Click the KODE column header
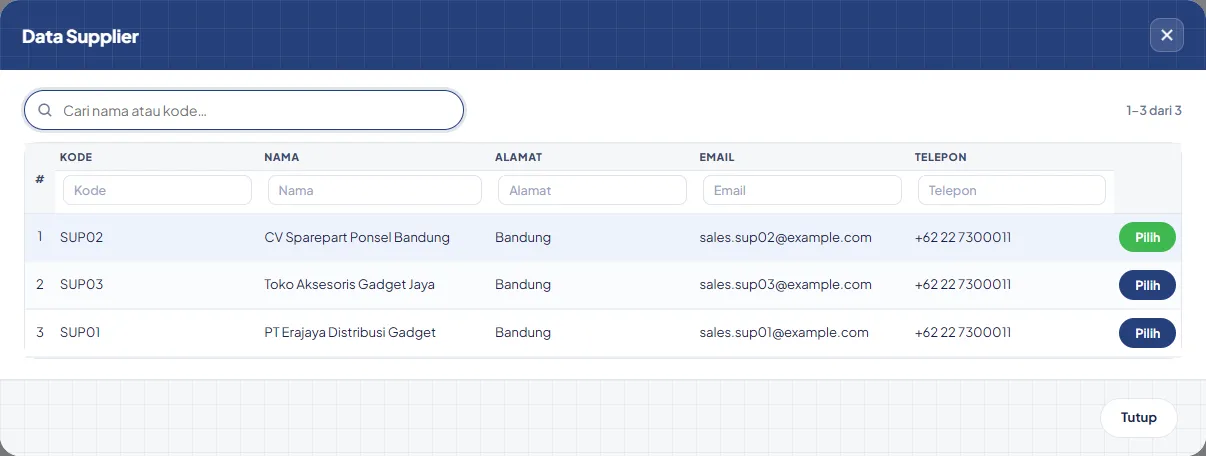 pos(76,157)
